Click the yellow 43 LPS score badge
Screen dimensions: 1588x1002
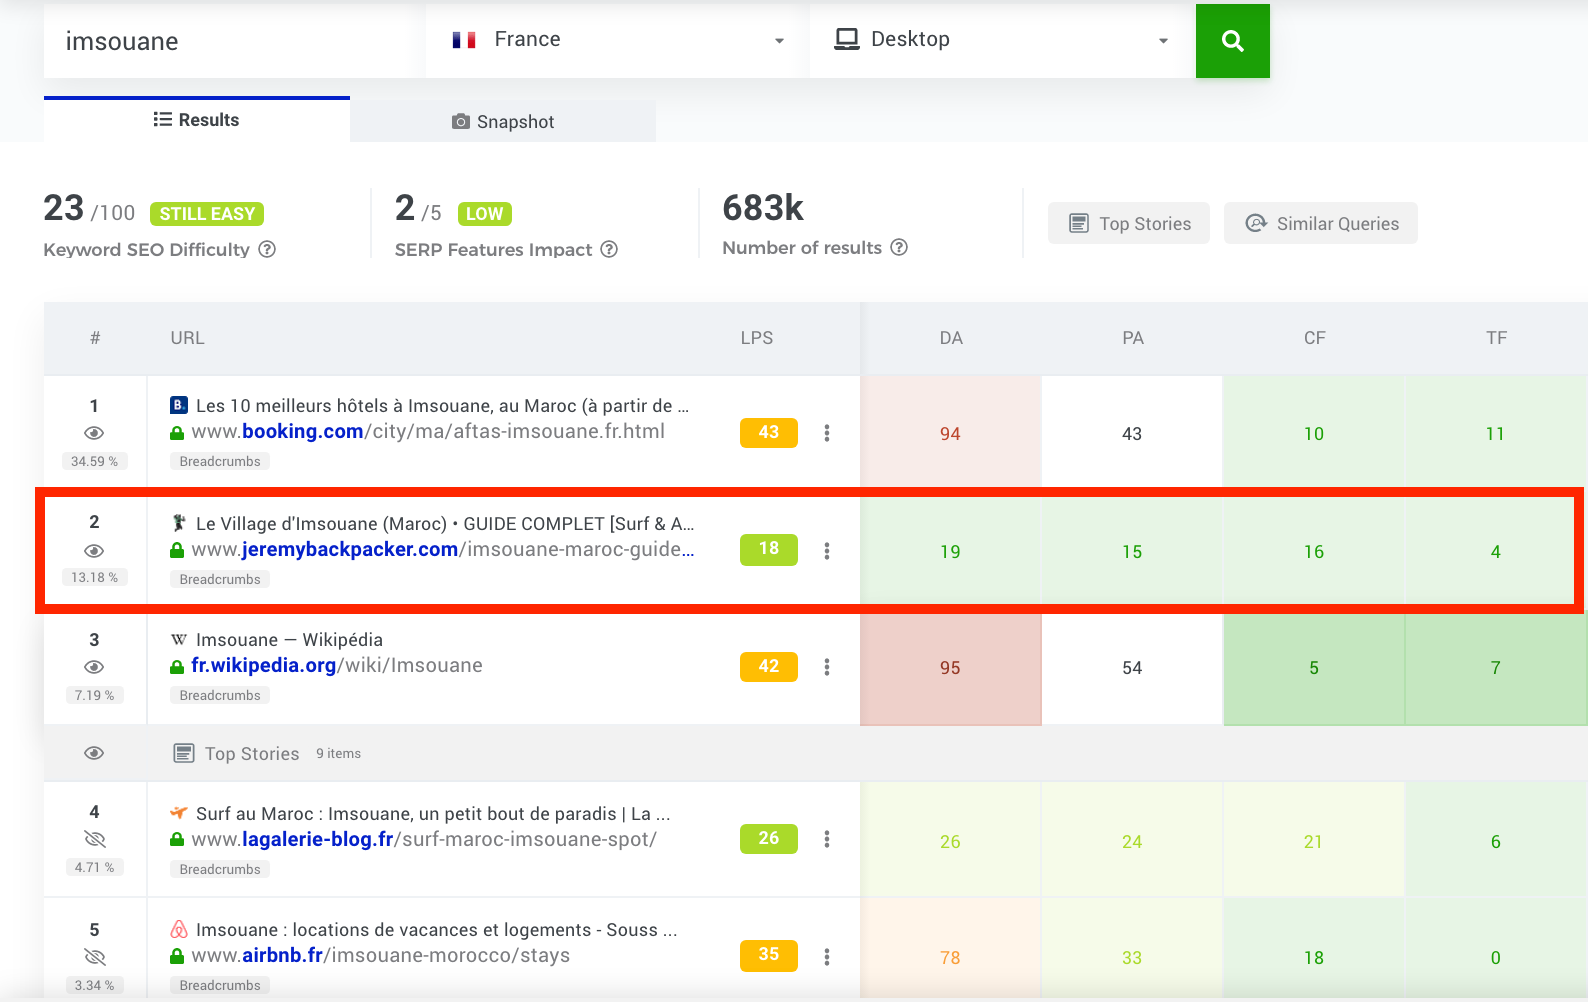click(x=768, y=433)
